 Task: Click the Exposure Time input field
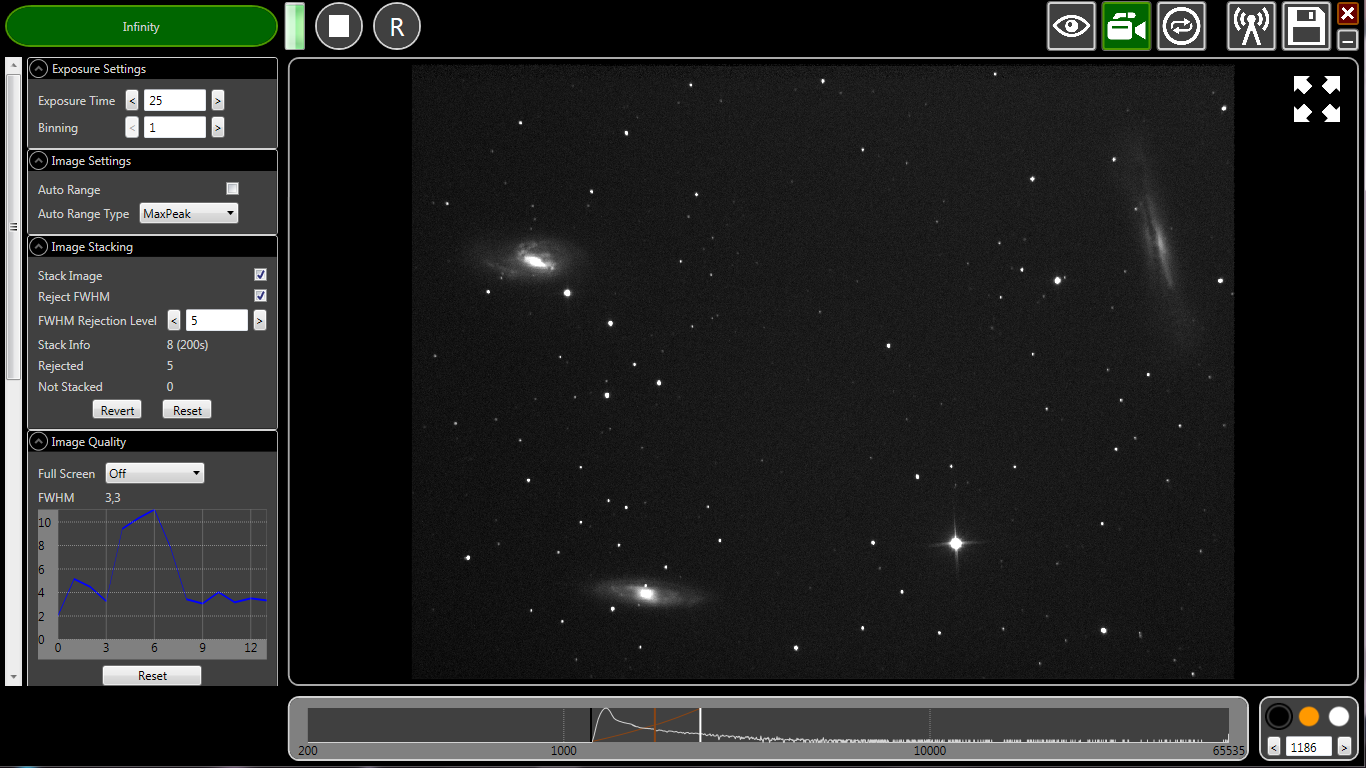(175, 101)
